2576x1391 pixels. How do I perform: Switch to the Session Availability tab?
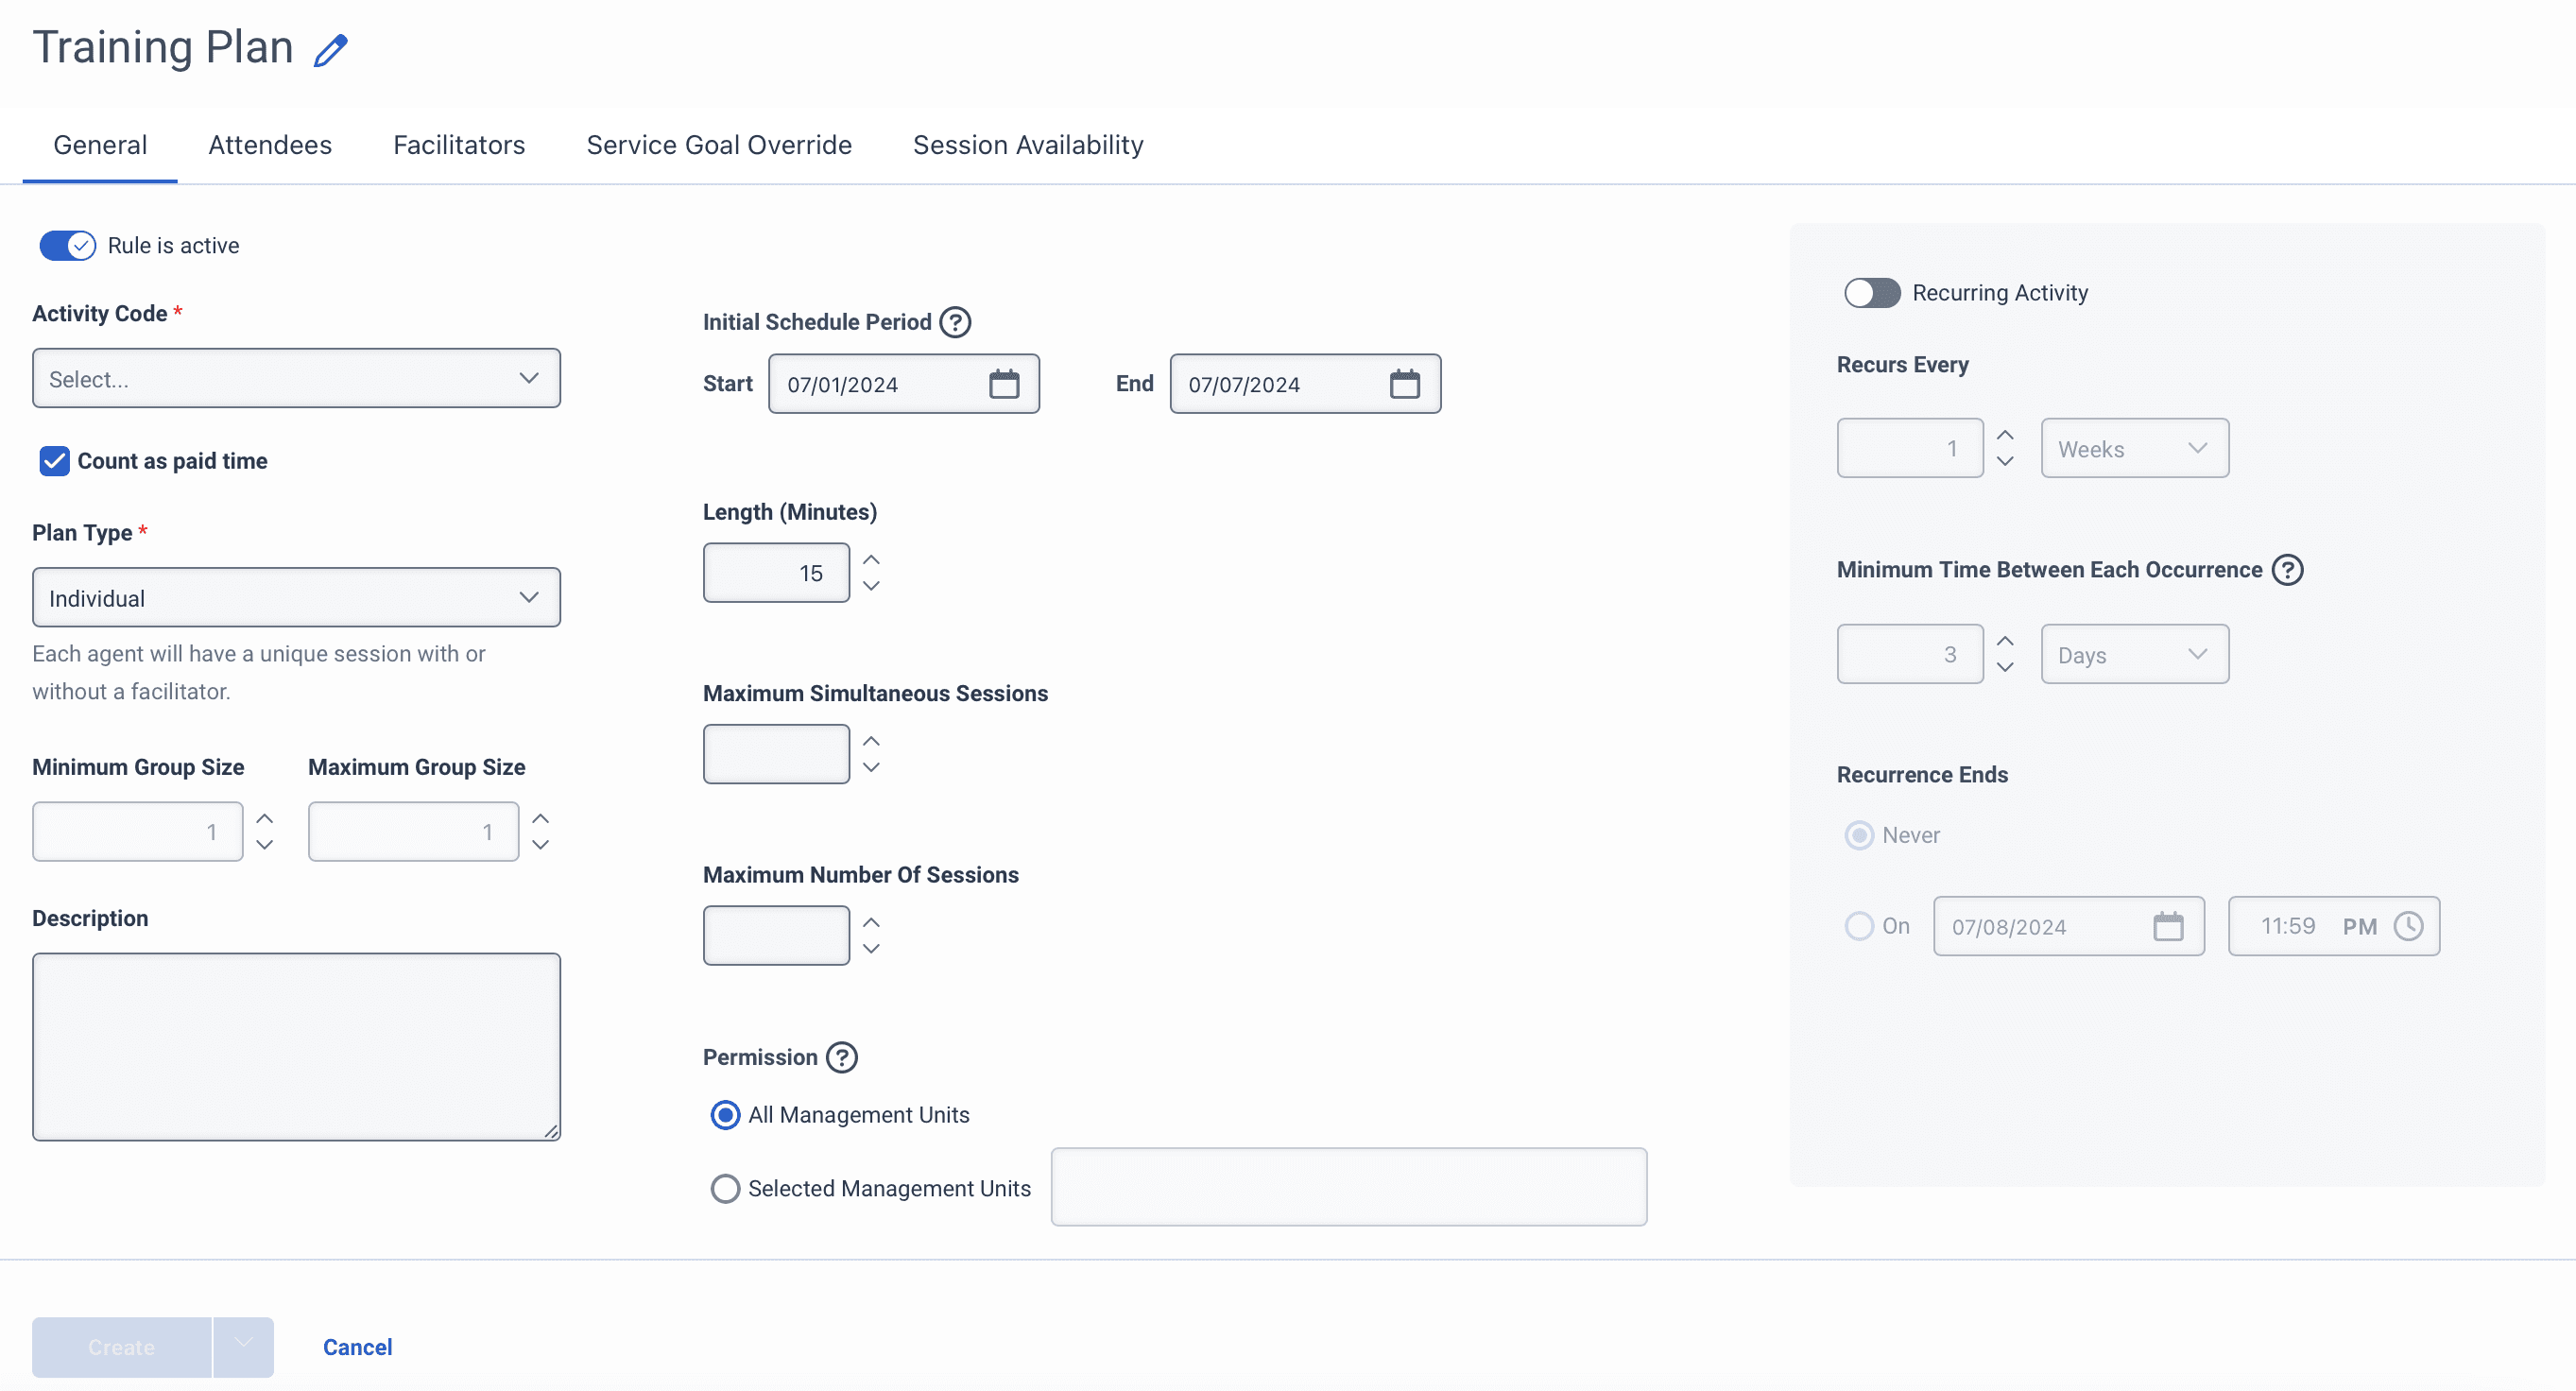click(x=1027, y=144)
